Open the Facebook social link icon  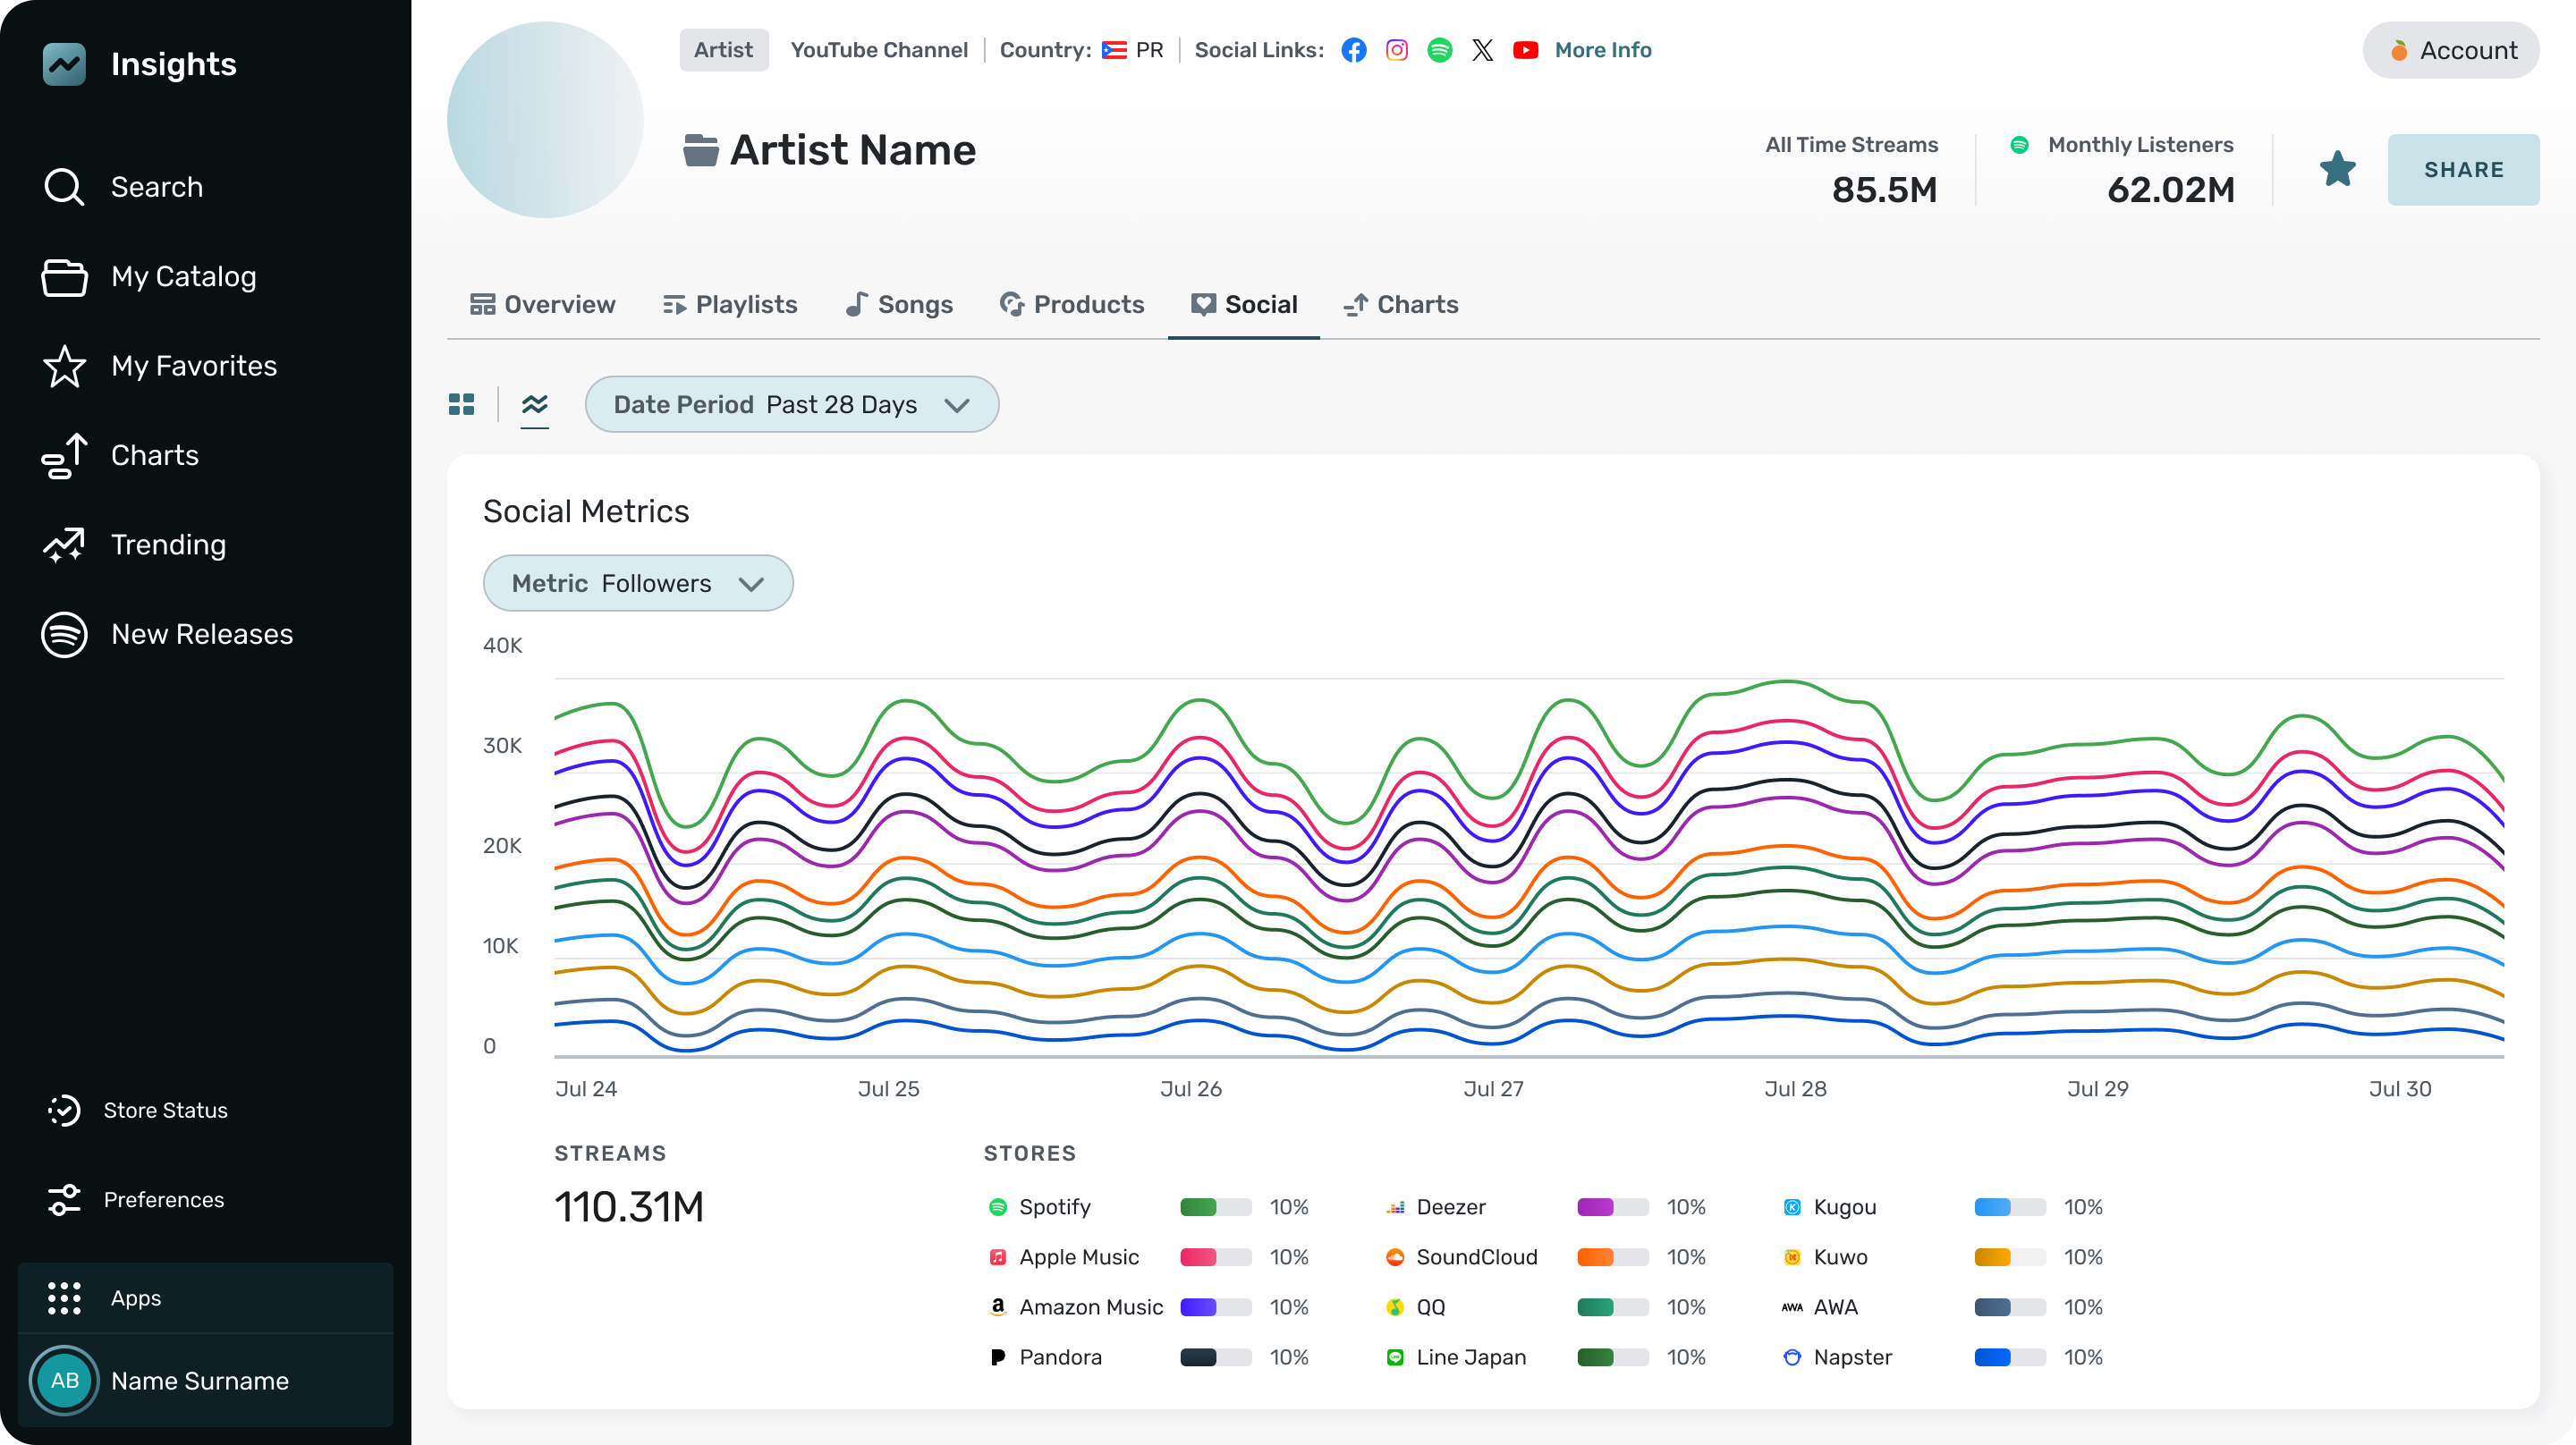[1353, 50]
